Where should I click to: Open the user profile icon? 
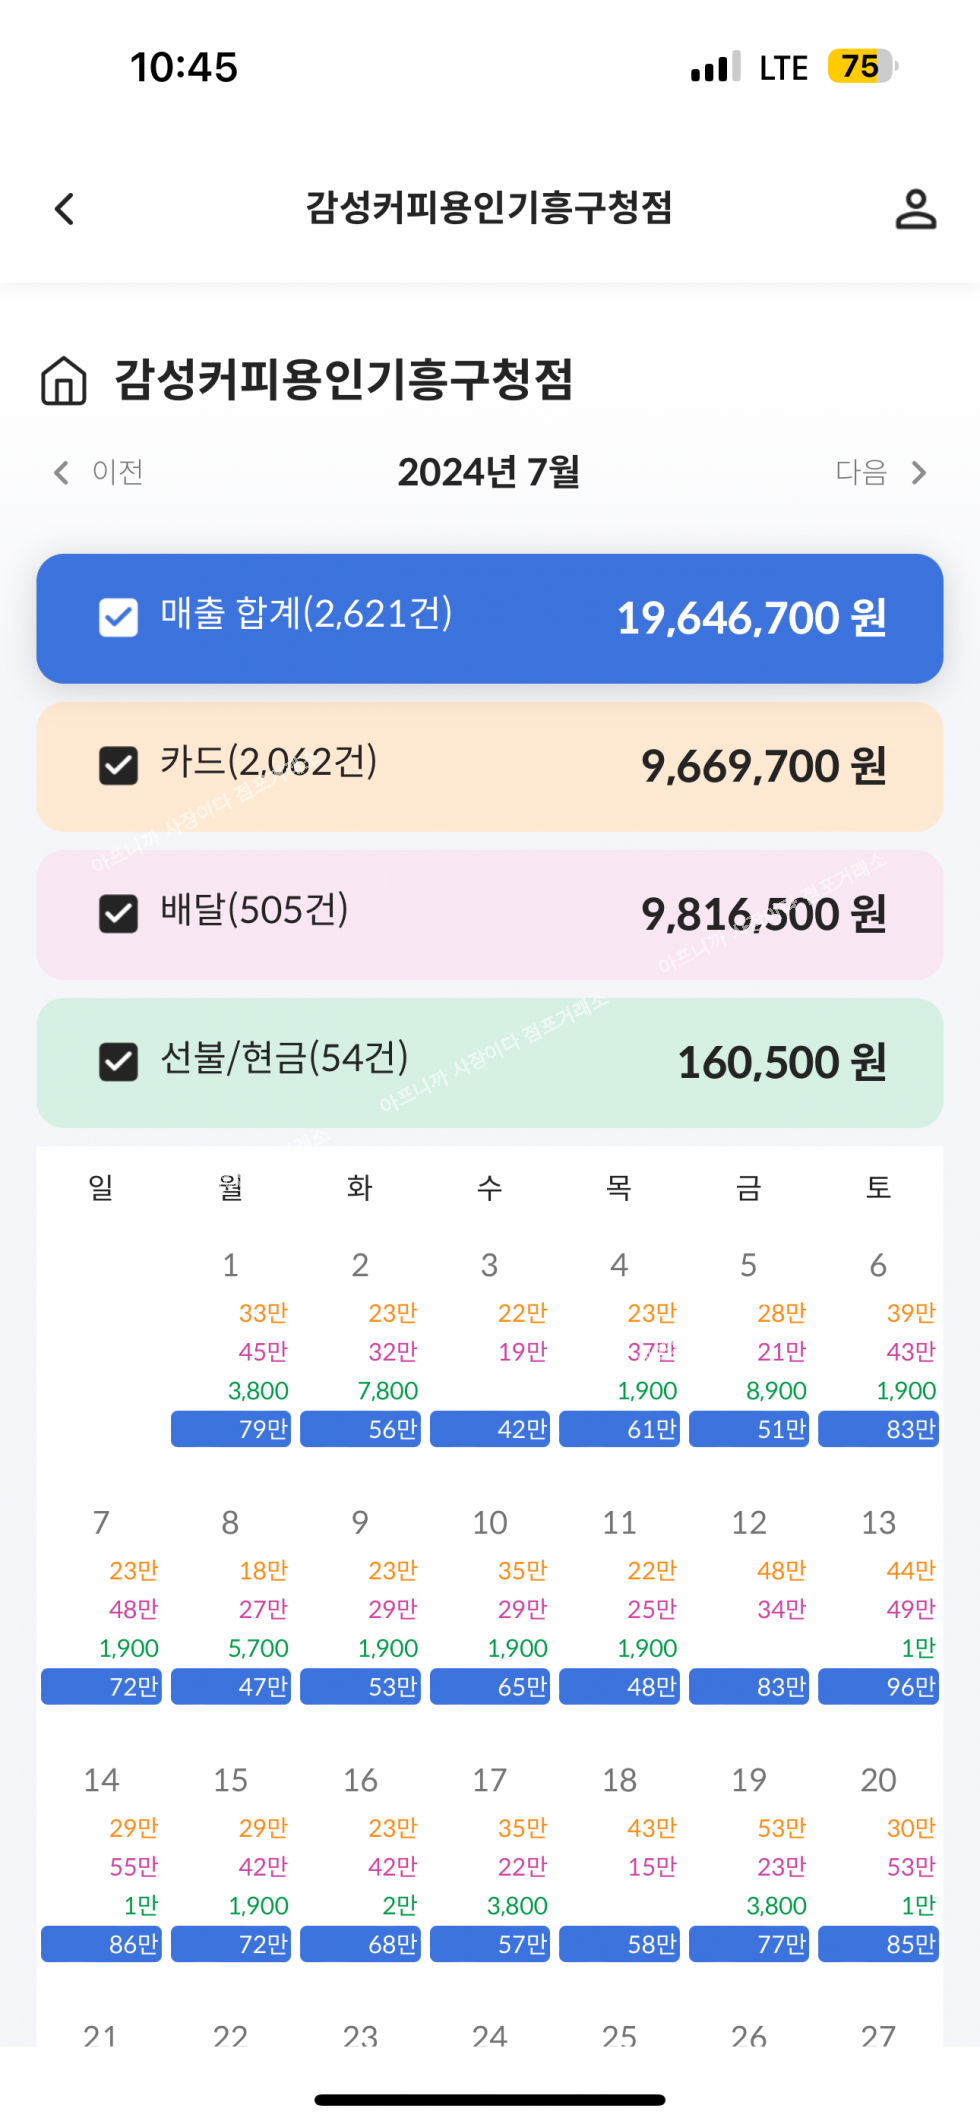click(x=915, y=209)
